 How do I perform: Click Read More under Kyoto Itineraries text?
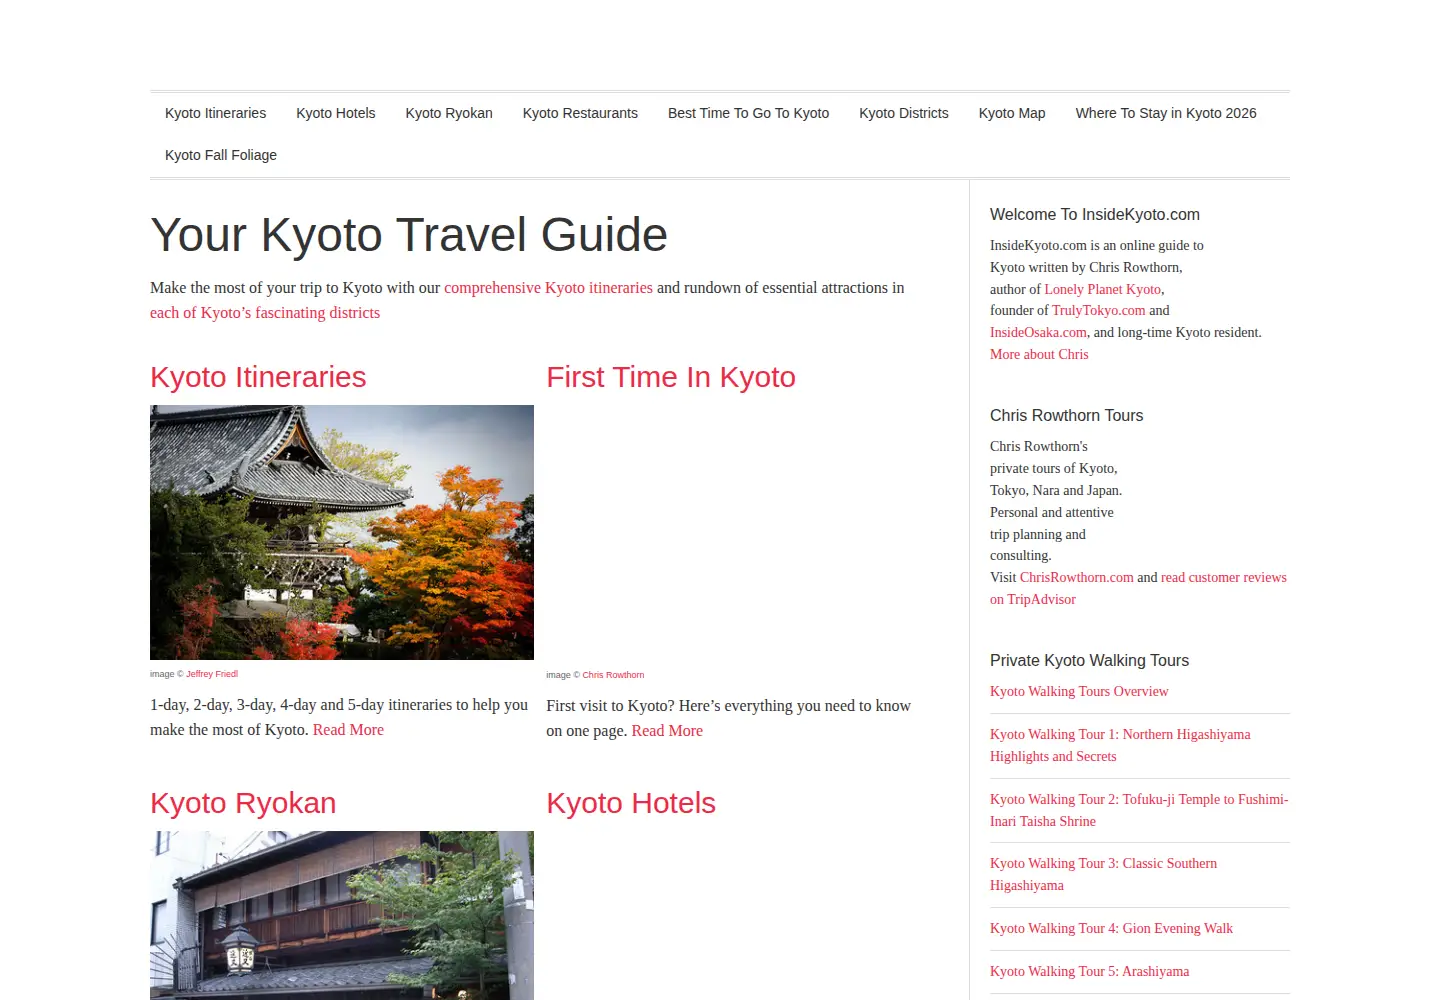(348, 730)
